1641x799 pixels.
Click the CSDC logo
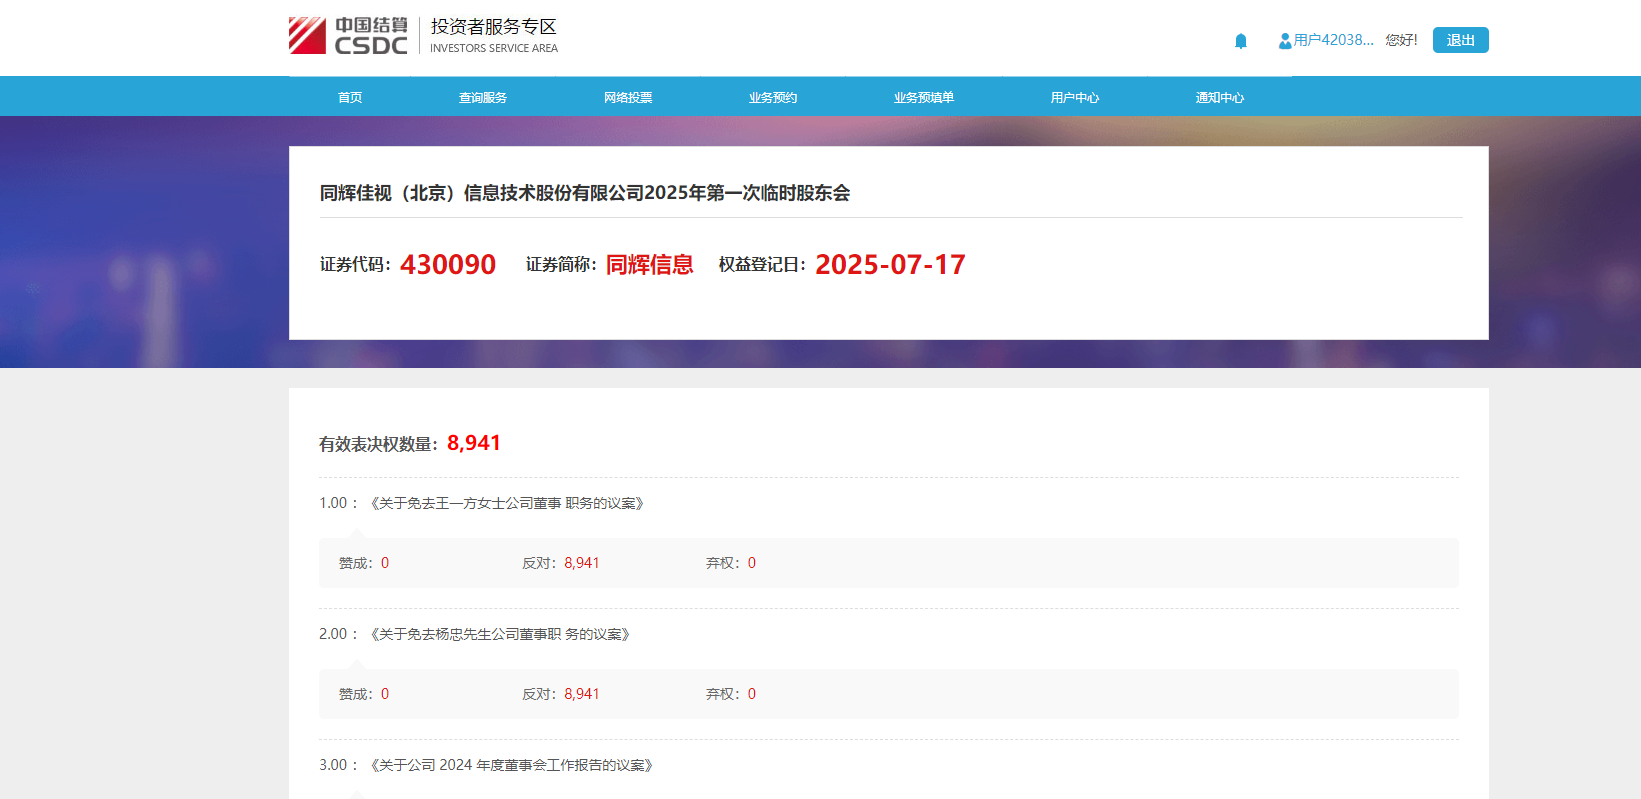348,36
